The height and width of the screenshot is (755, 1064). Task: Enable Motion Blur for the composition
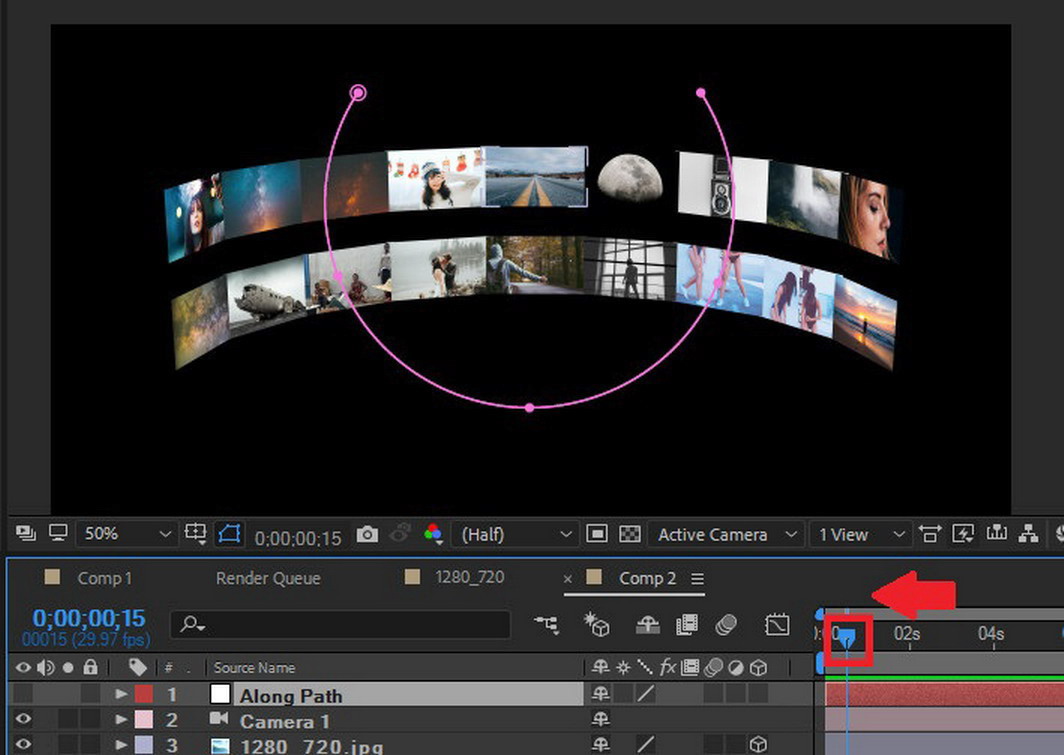point(726,625)
